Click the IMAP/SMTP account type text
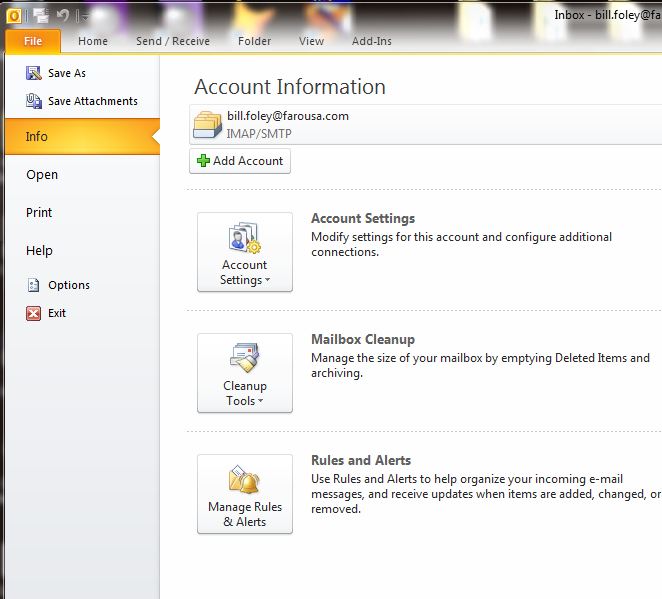The height and width of the screenshot is (599, 662). coord(259,134)
